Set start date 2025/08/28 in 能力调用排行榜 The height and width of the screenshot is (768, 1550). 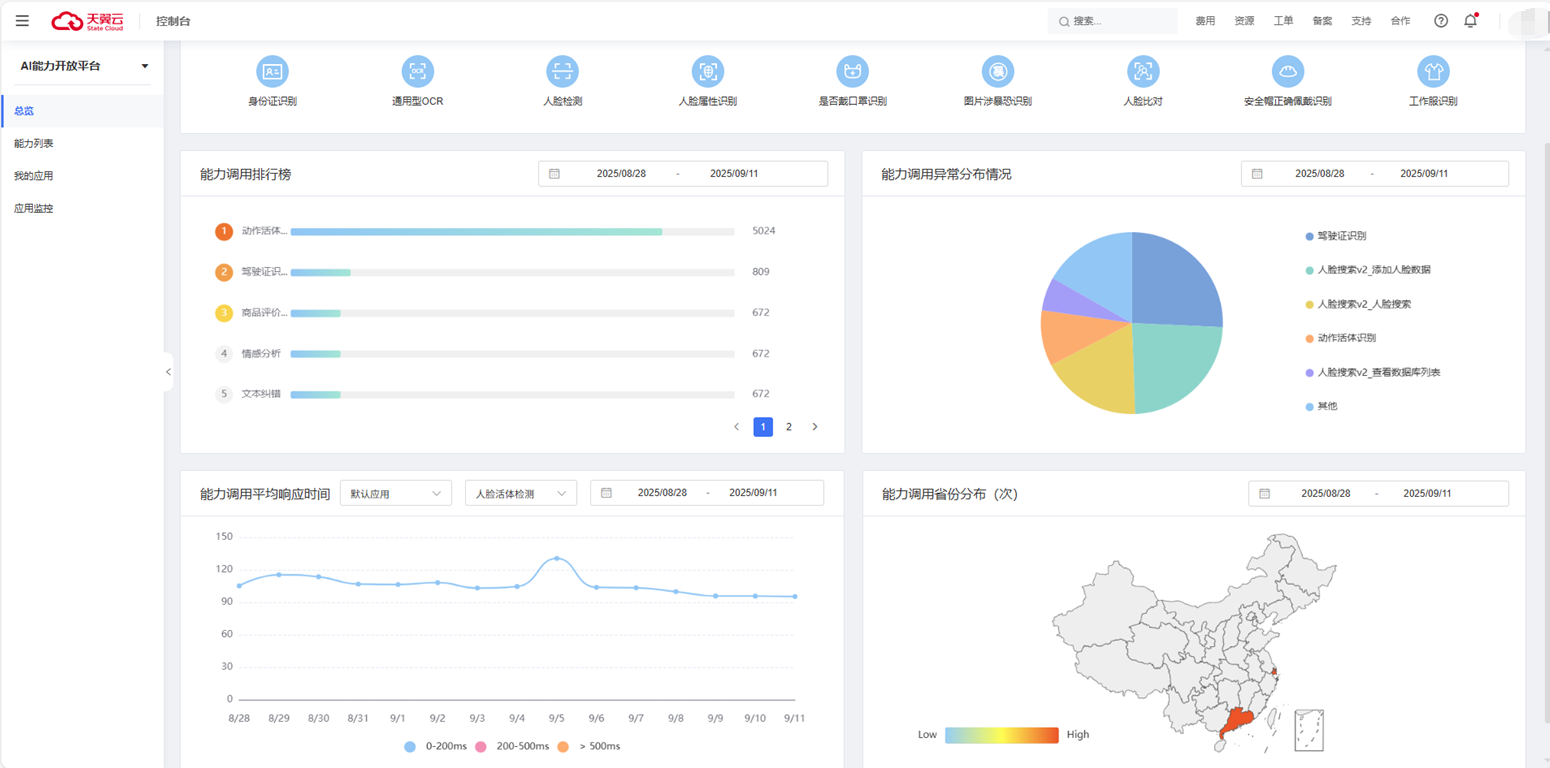click(621, 173)
